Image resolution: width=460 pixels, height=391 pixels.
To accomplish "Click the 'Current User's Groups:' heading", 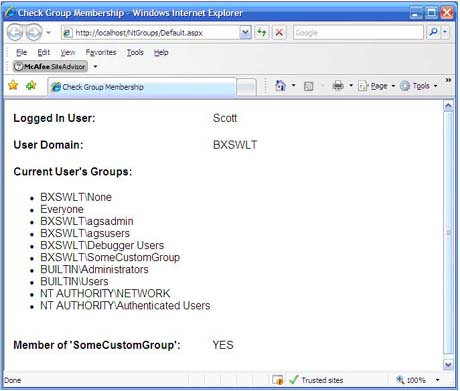I will coord(73,172).
